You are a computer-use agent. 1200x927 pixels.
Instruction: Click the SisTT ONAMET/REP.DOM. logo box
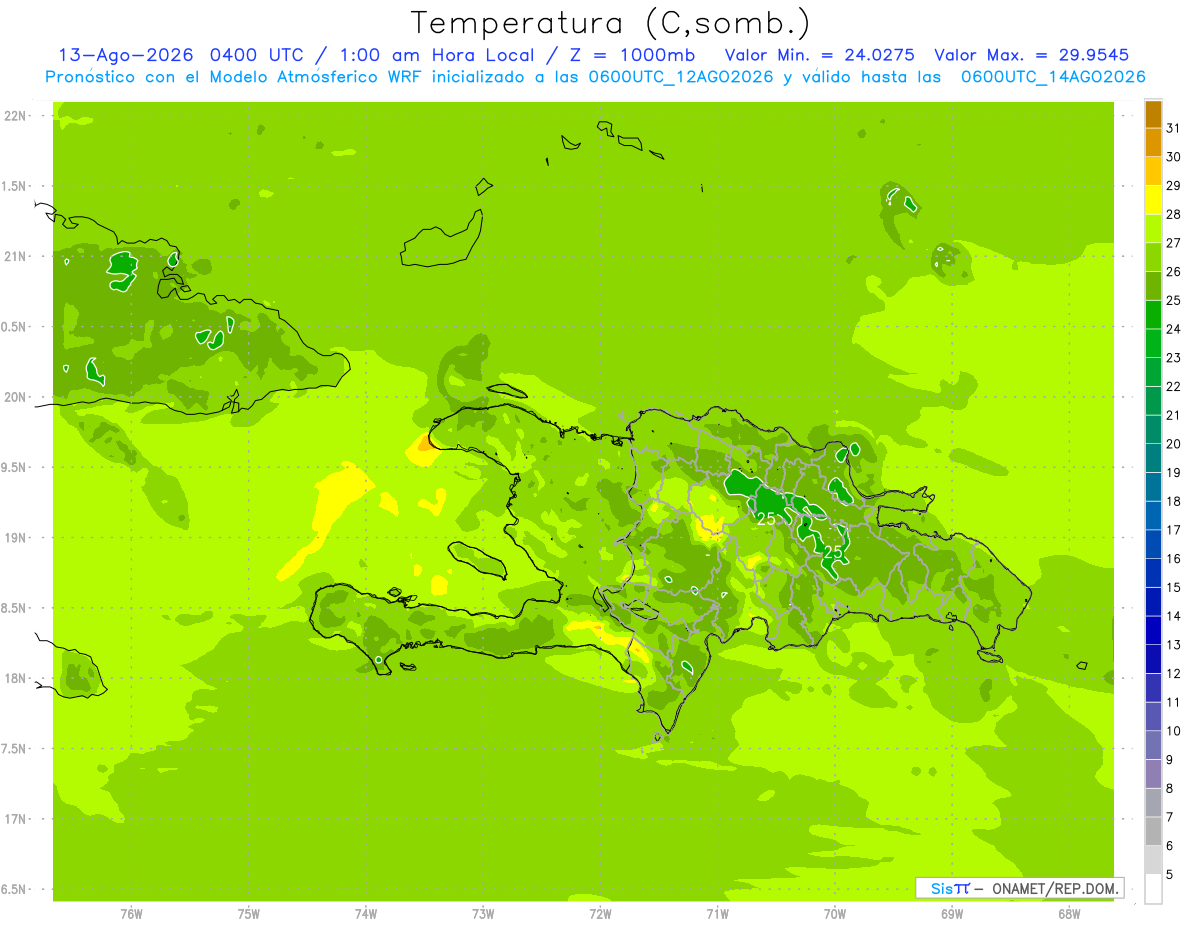point(1019,888)
